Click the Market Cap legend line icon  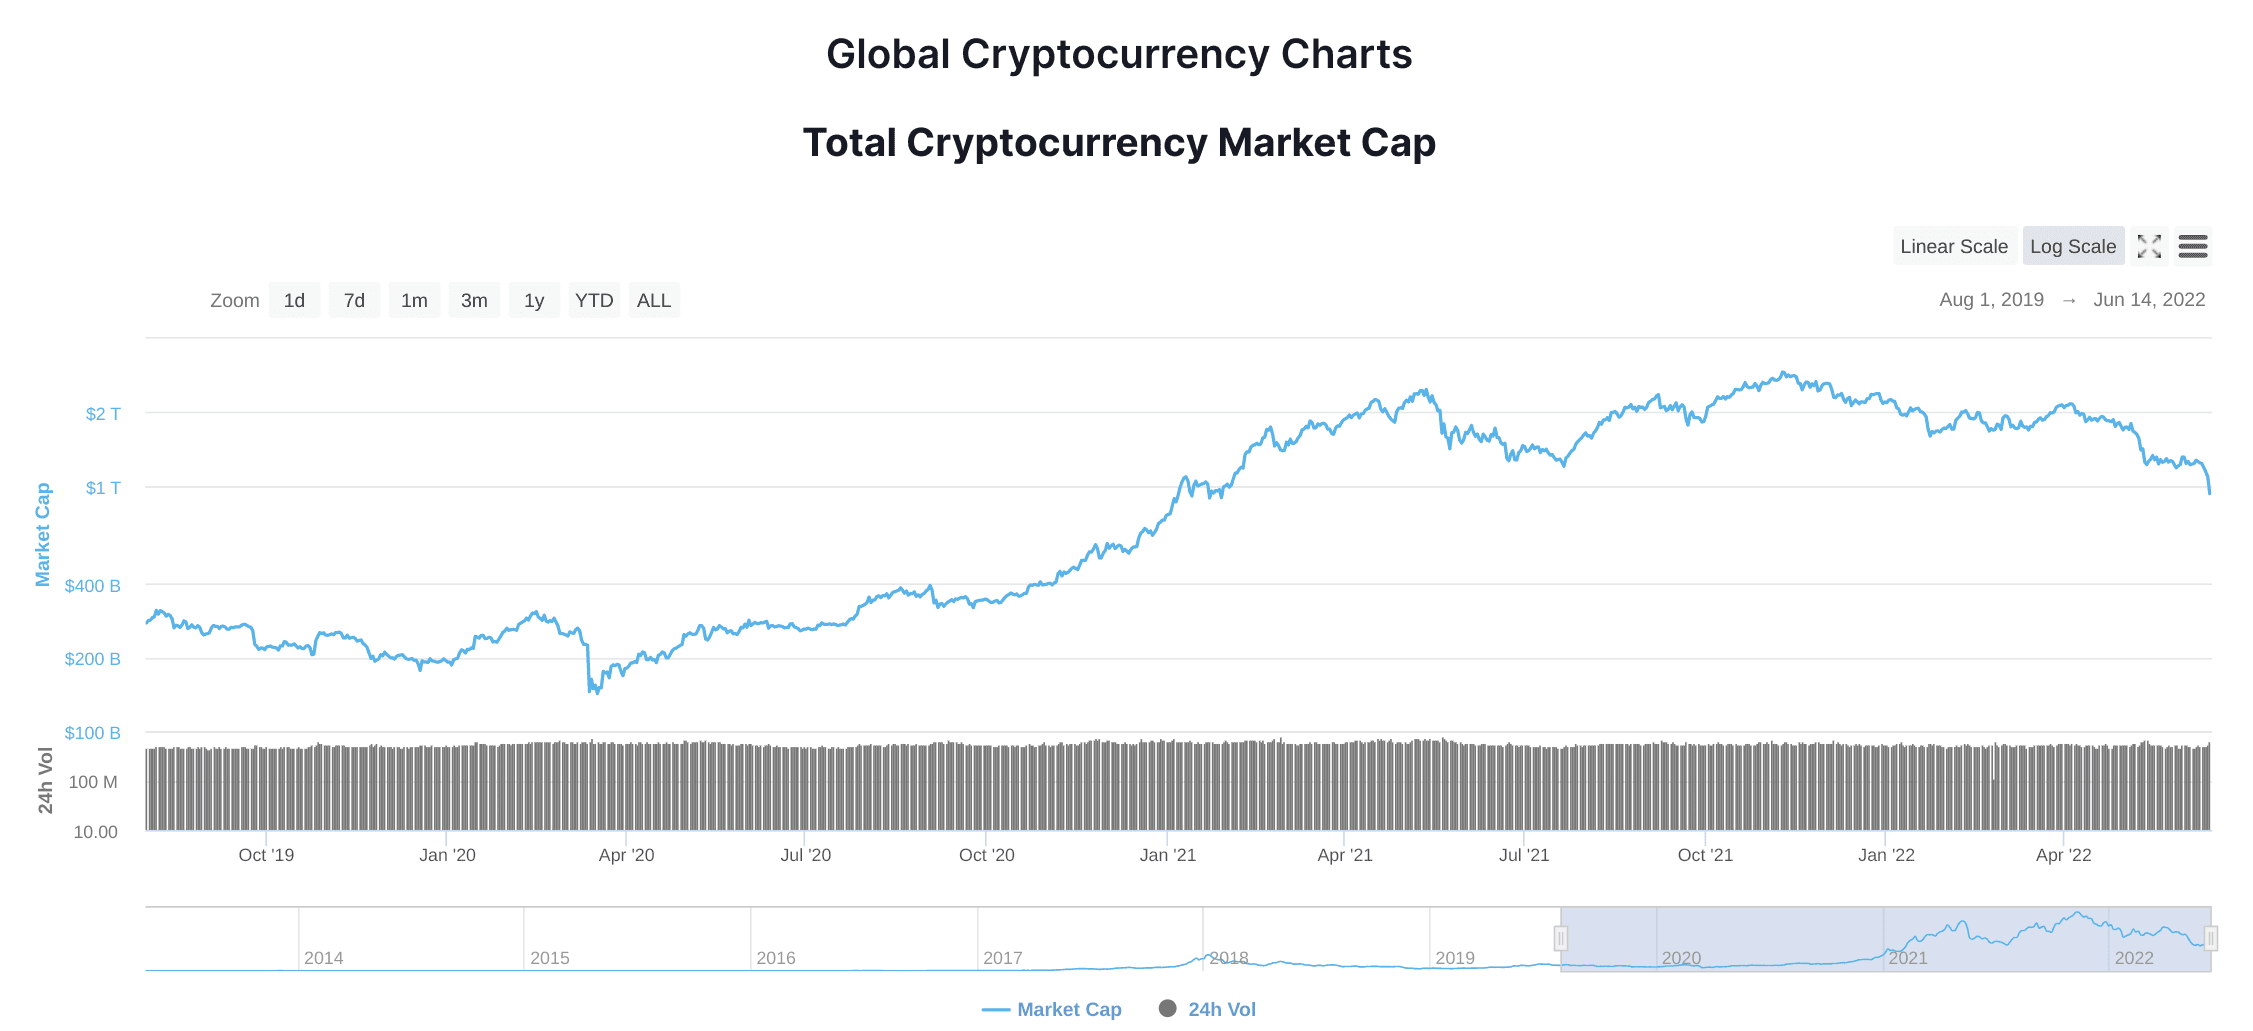point(995,1010)
